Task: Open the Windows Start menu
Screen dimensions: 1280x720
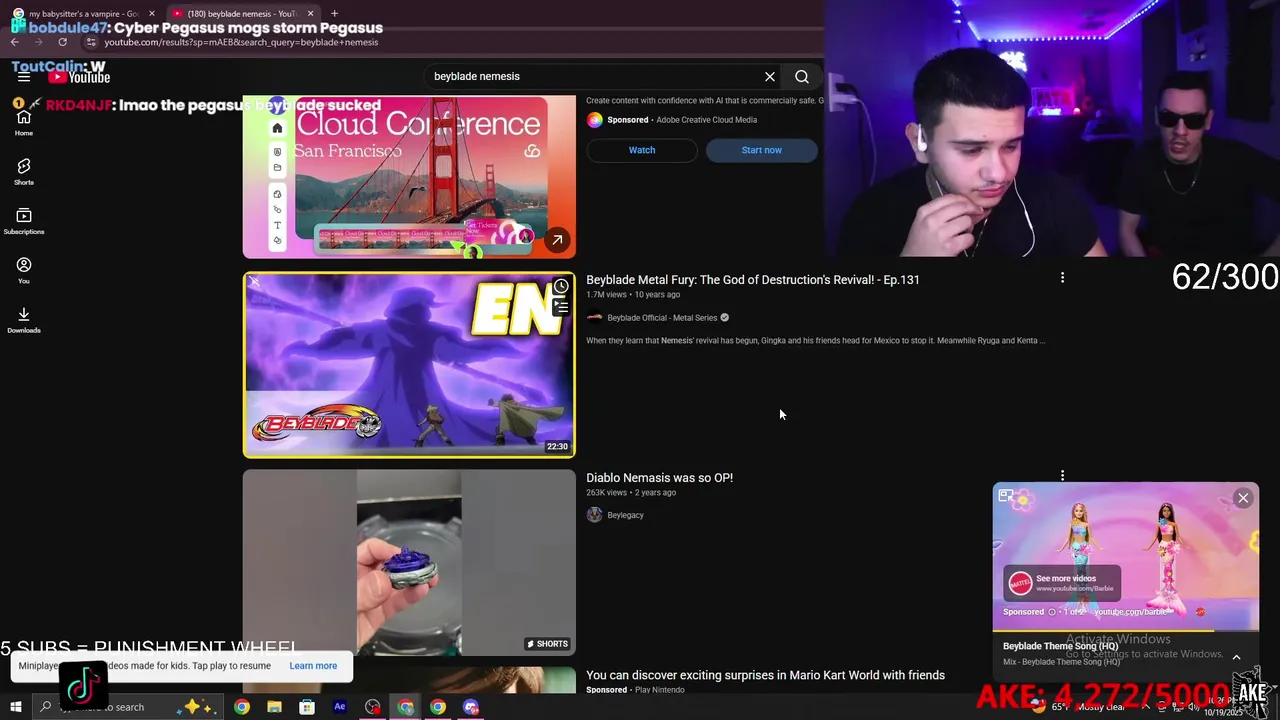Action: tap(16, 707)
